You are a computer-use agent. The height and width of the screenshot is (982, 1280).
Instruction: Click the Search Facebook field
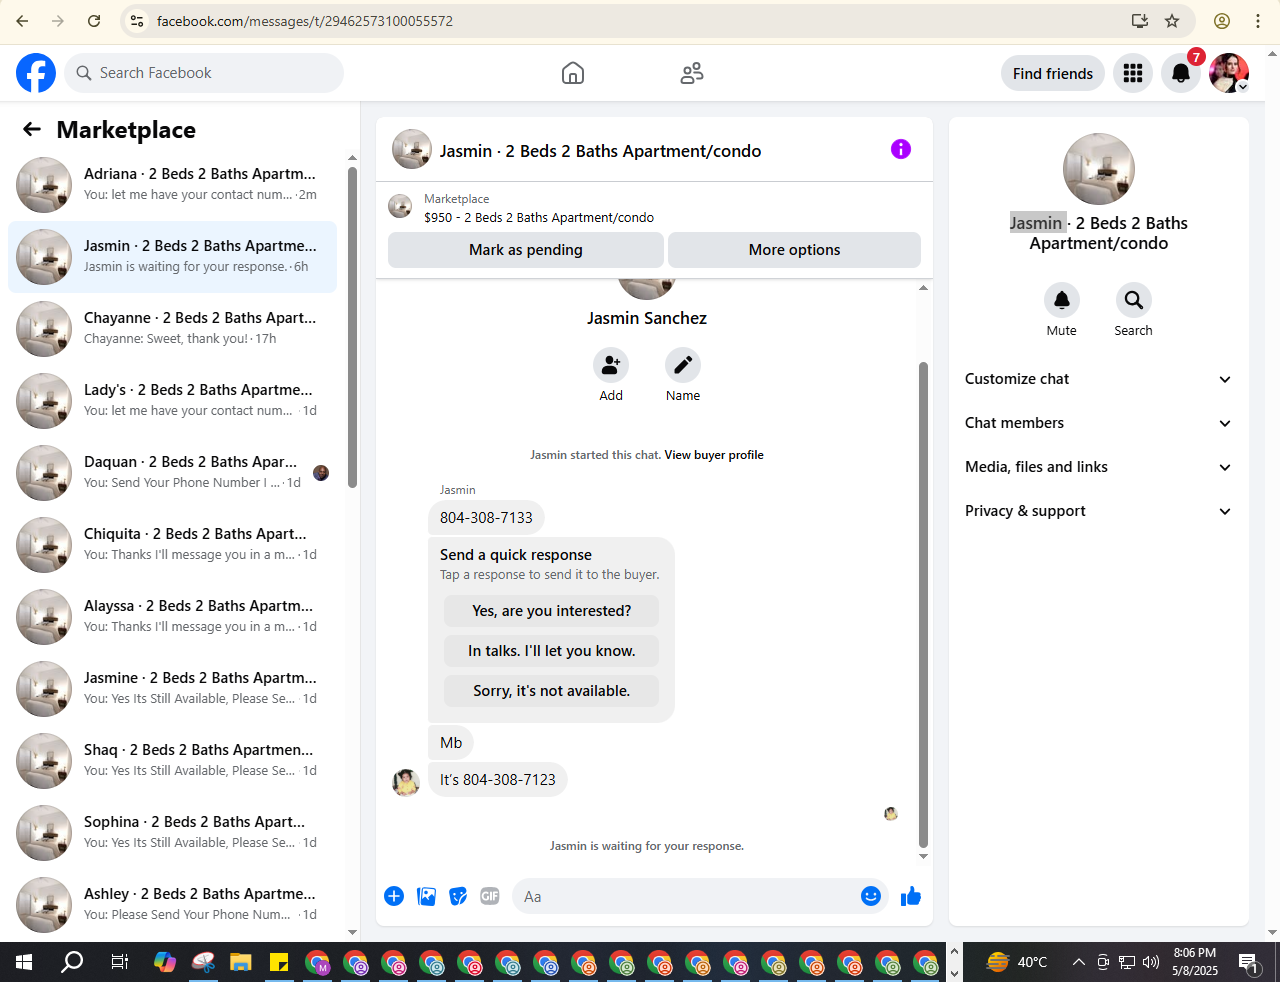(x=204, y=73)
